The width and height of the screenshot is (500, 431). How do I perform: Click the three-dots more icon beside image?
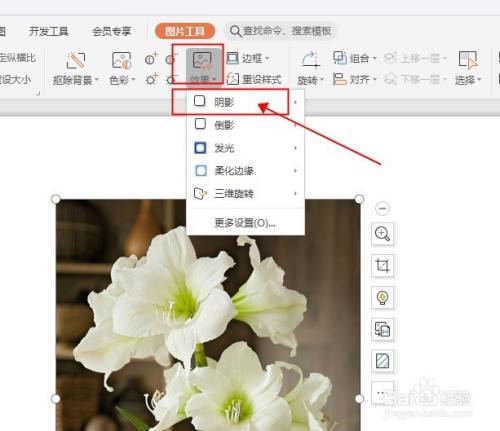pyautogui.click(x=382, y=393)
